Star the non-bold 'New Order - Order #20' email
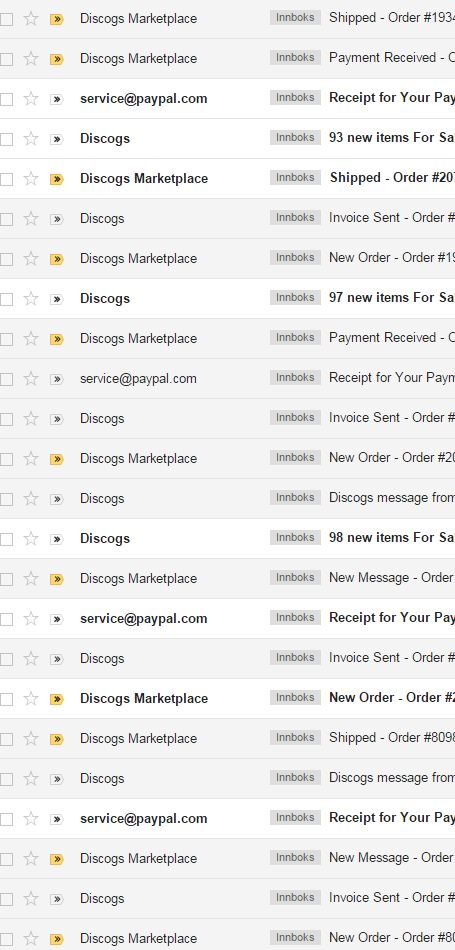 (x=31, y=459)
